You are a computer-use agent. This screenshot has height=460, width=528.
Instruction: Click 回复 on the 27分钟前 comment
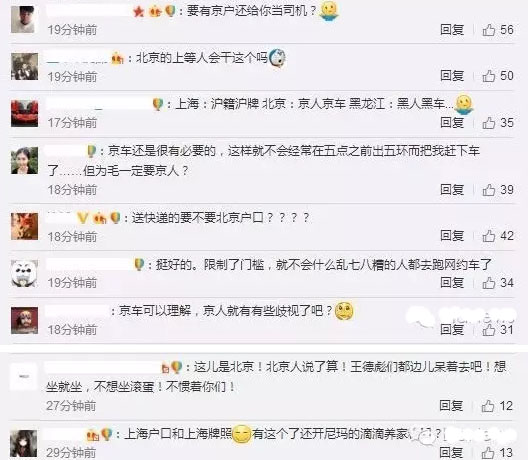[x=451, y=406]
